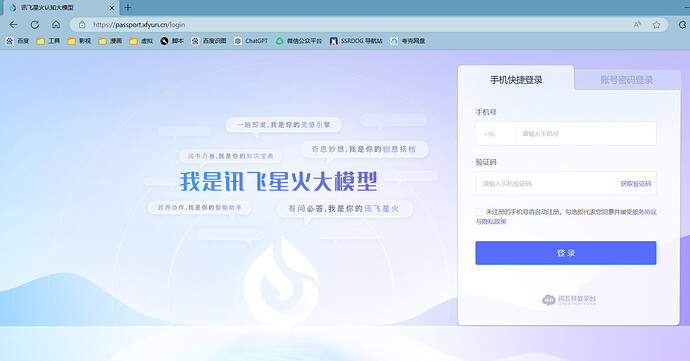This screenshot has width=690, height=361.
Task: Open read aloud icon in address bar
Action: (x=637, y=25)
